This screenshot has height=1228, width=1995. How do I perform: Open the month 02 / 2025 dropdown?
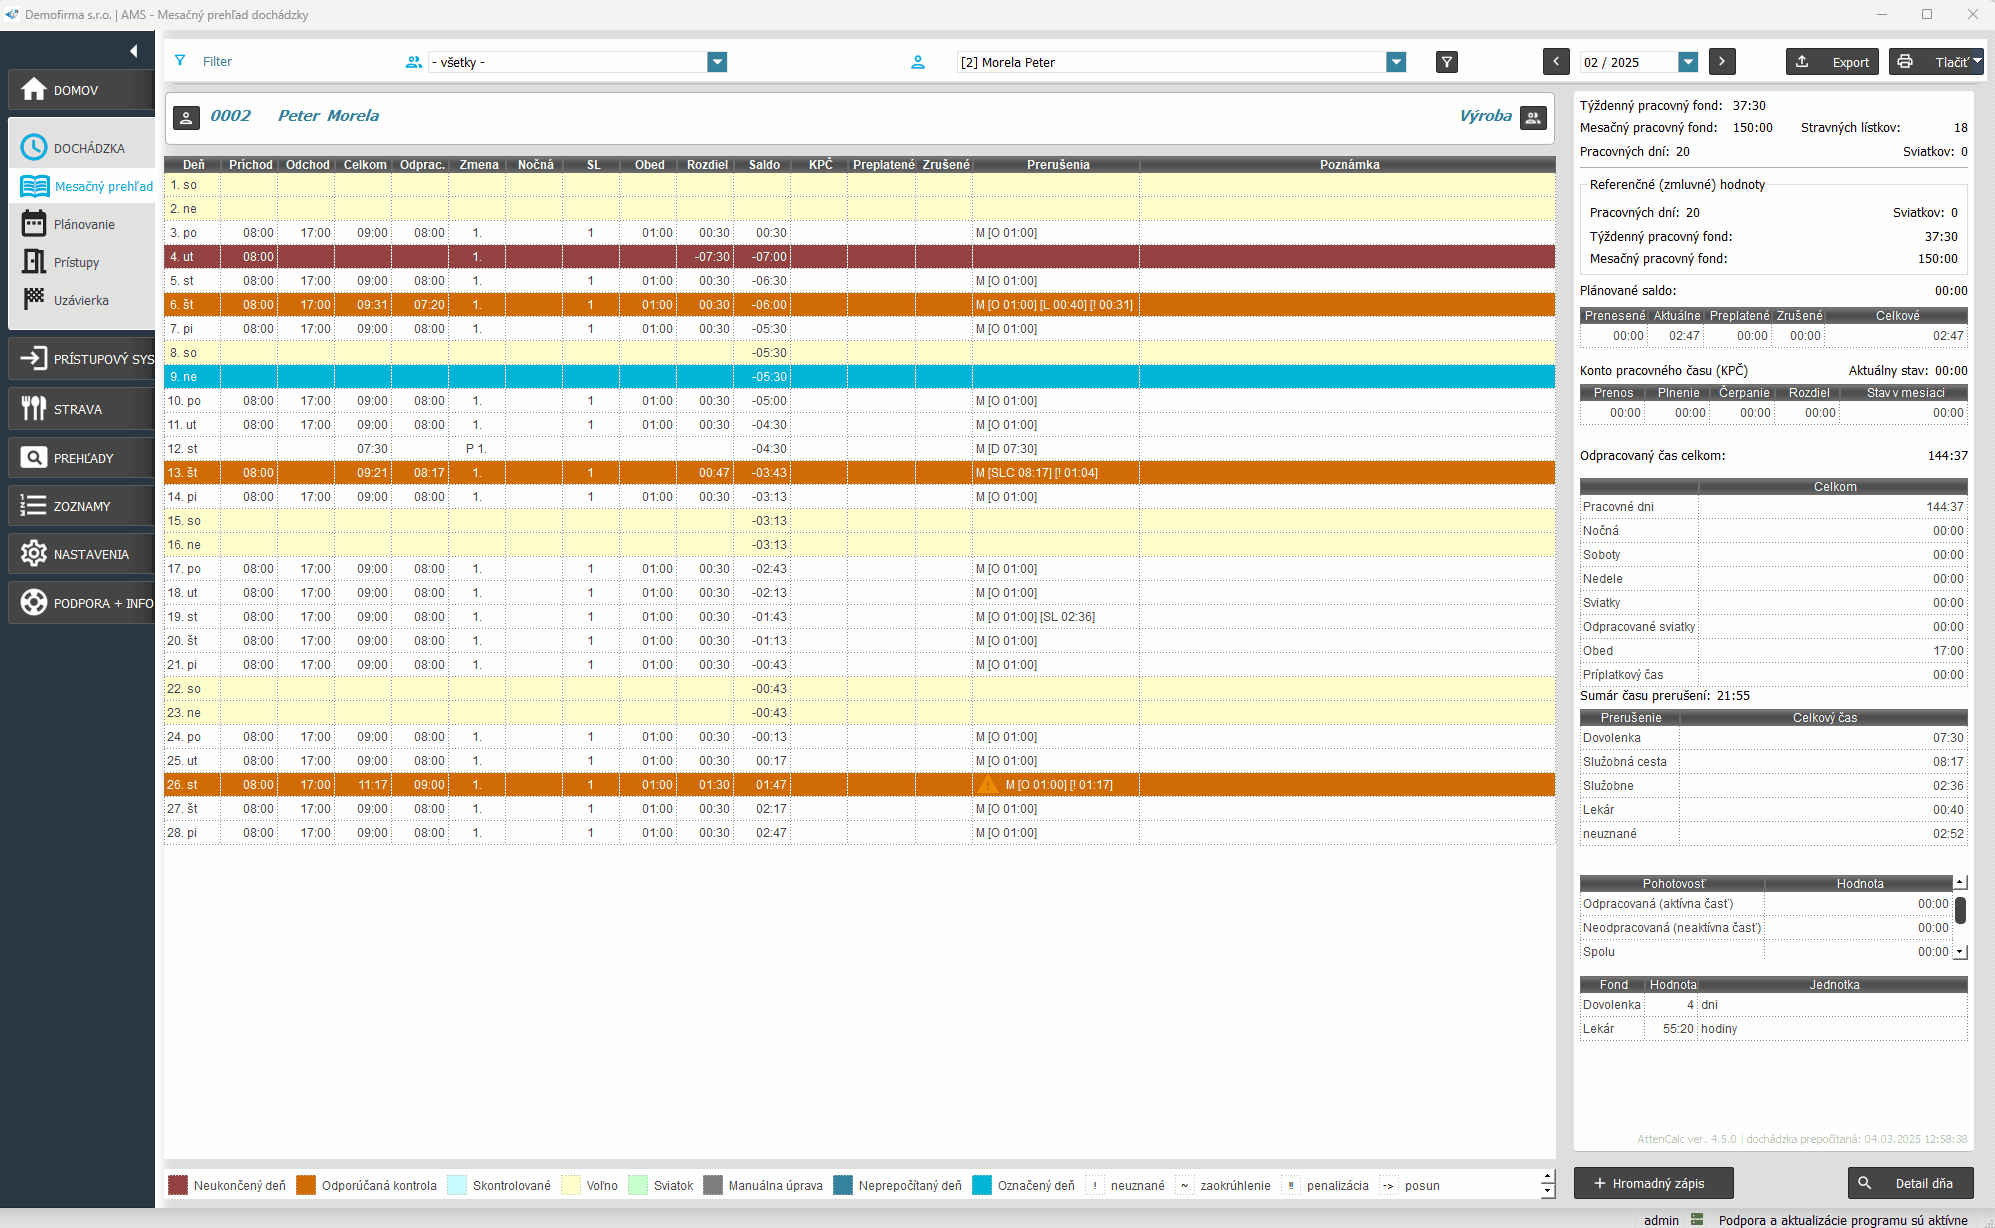coord(1688,62)
